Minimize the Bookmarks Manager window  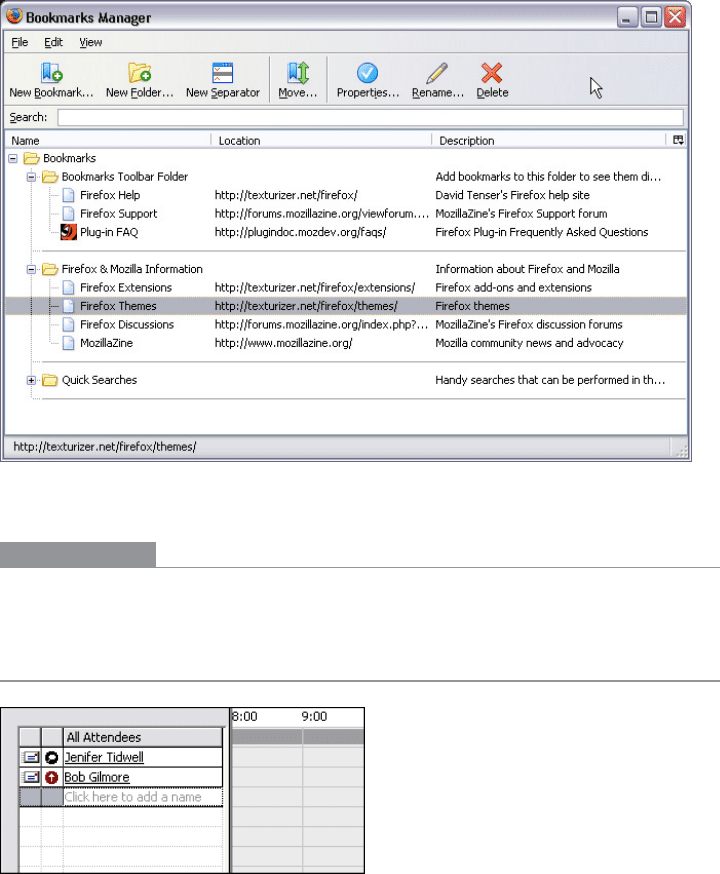(x=626, y=17)
